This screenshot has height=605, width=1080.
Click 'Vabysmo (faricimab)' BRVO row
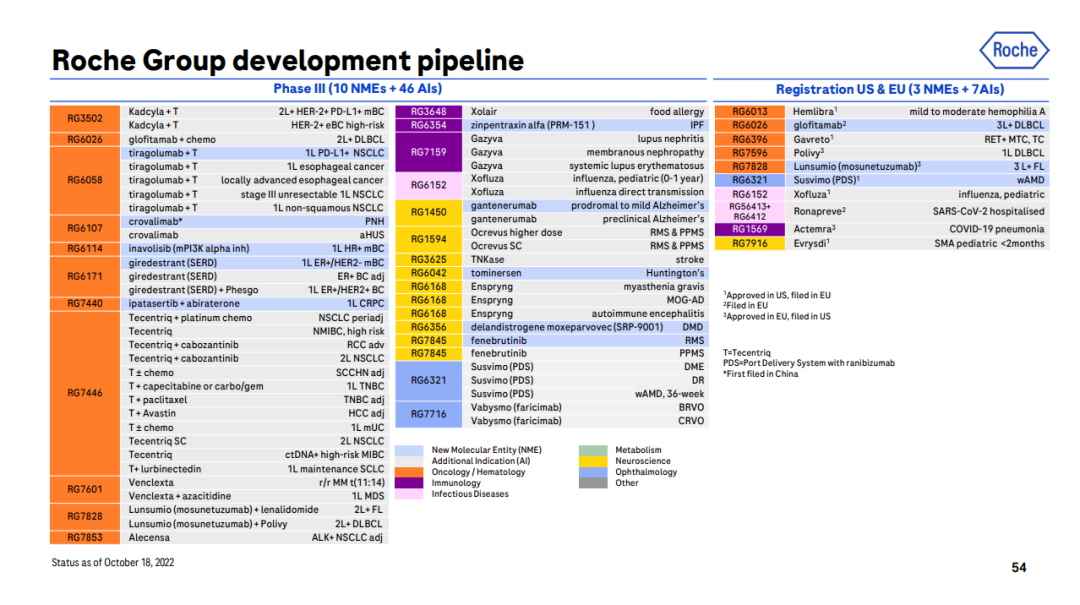click(587, 408)
